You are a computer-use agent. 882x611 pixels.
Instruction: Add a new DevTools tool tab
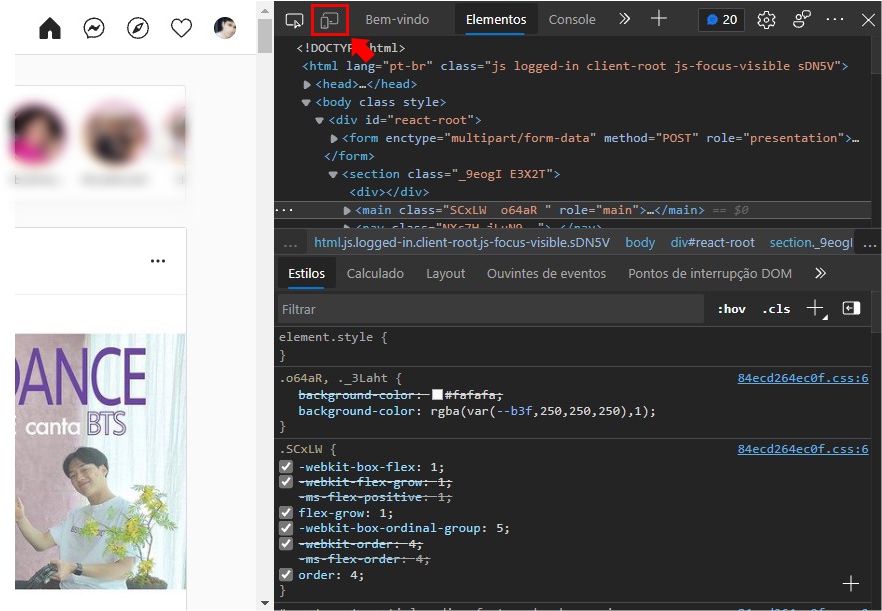659,19
